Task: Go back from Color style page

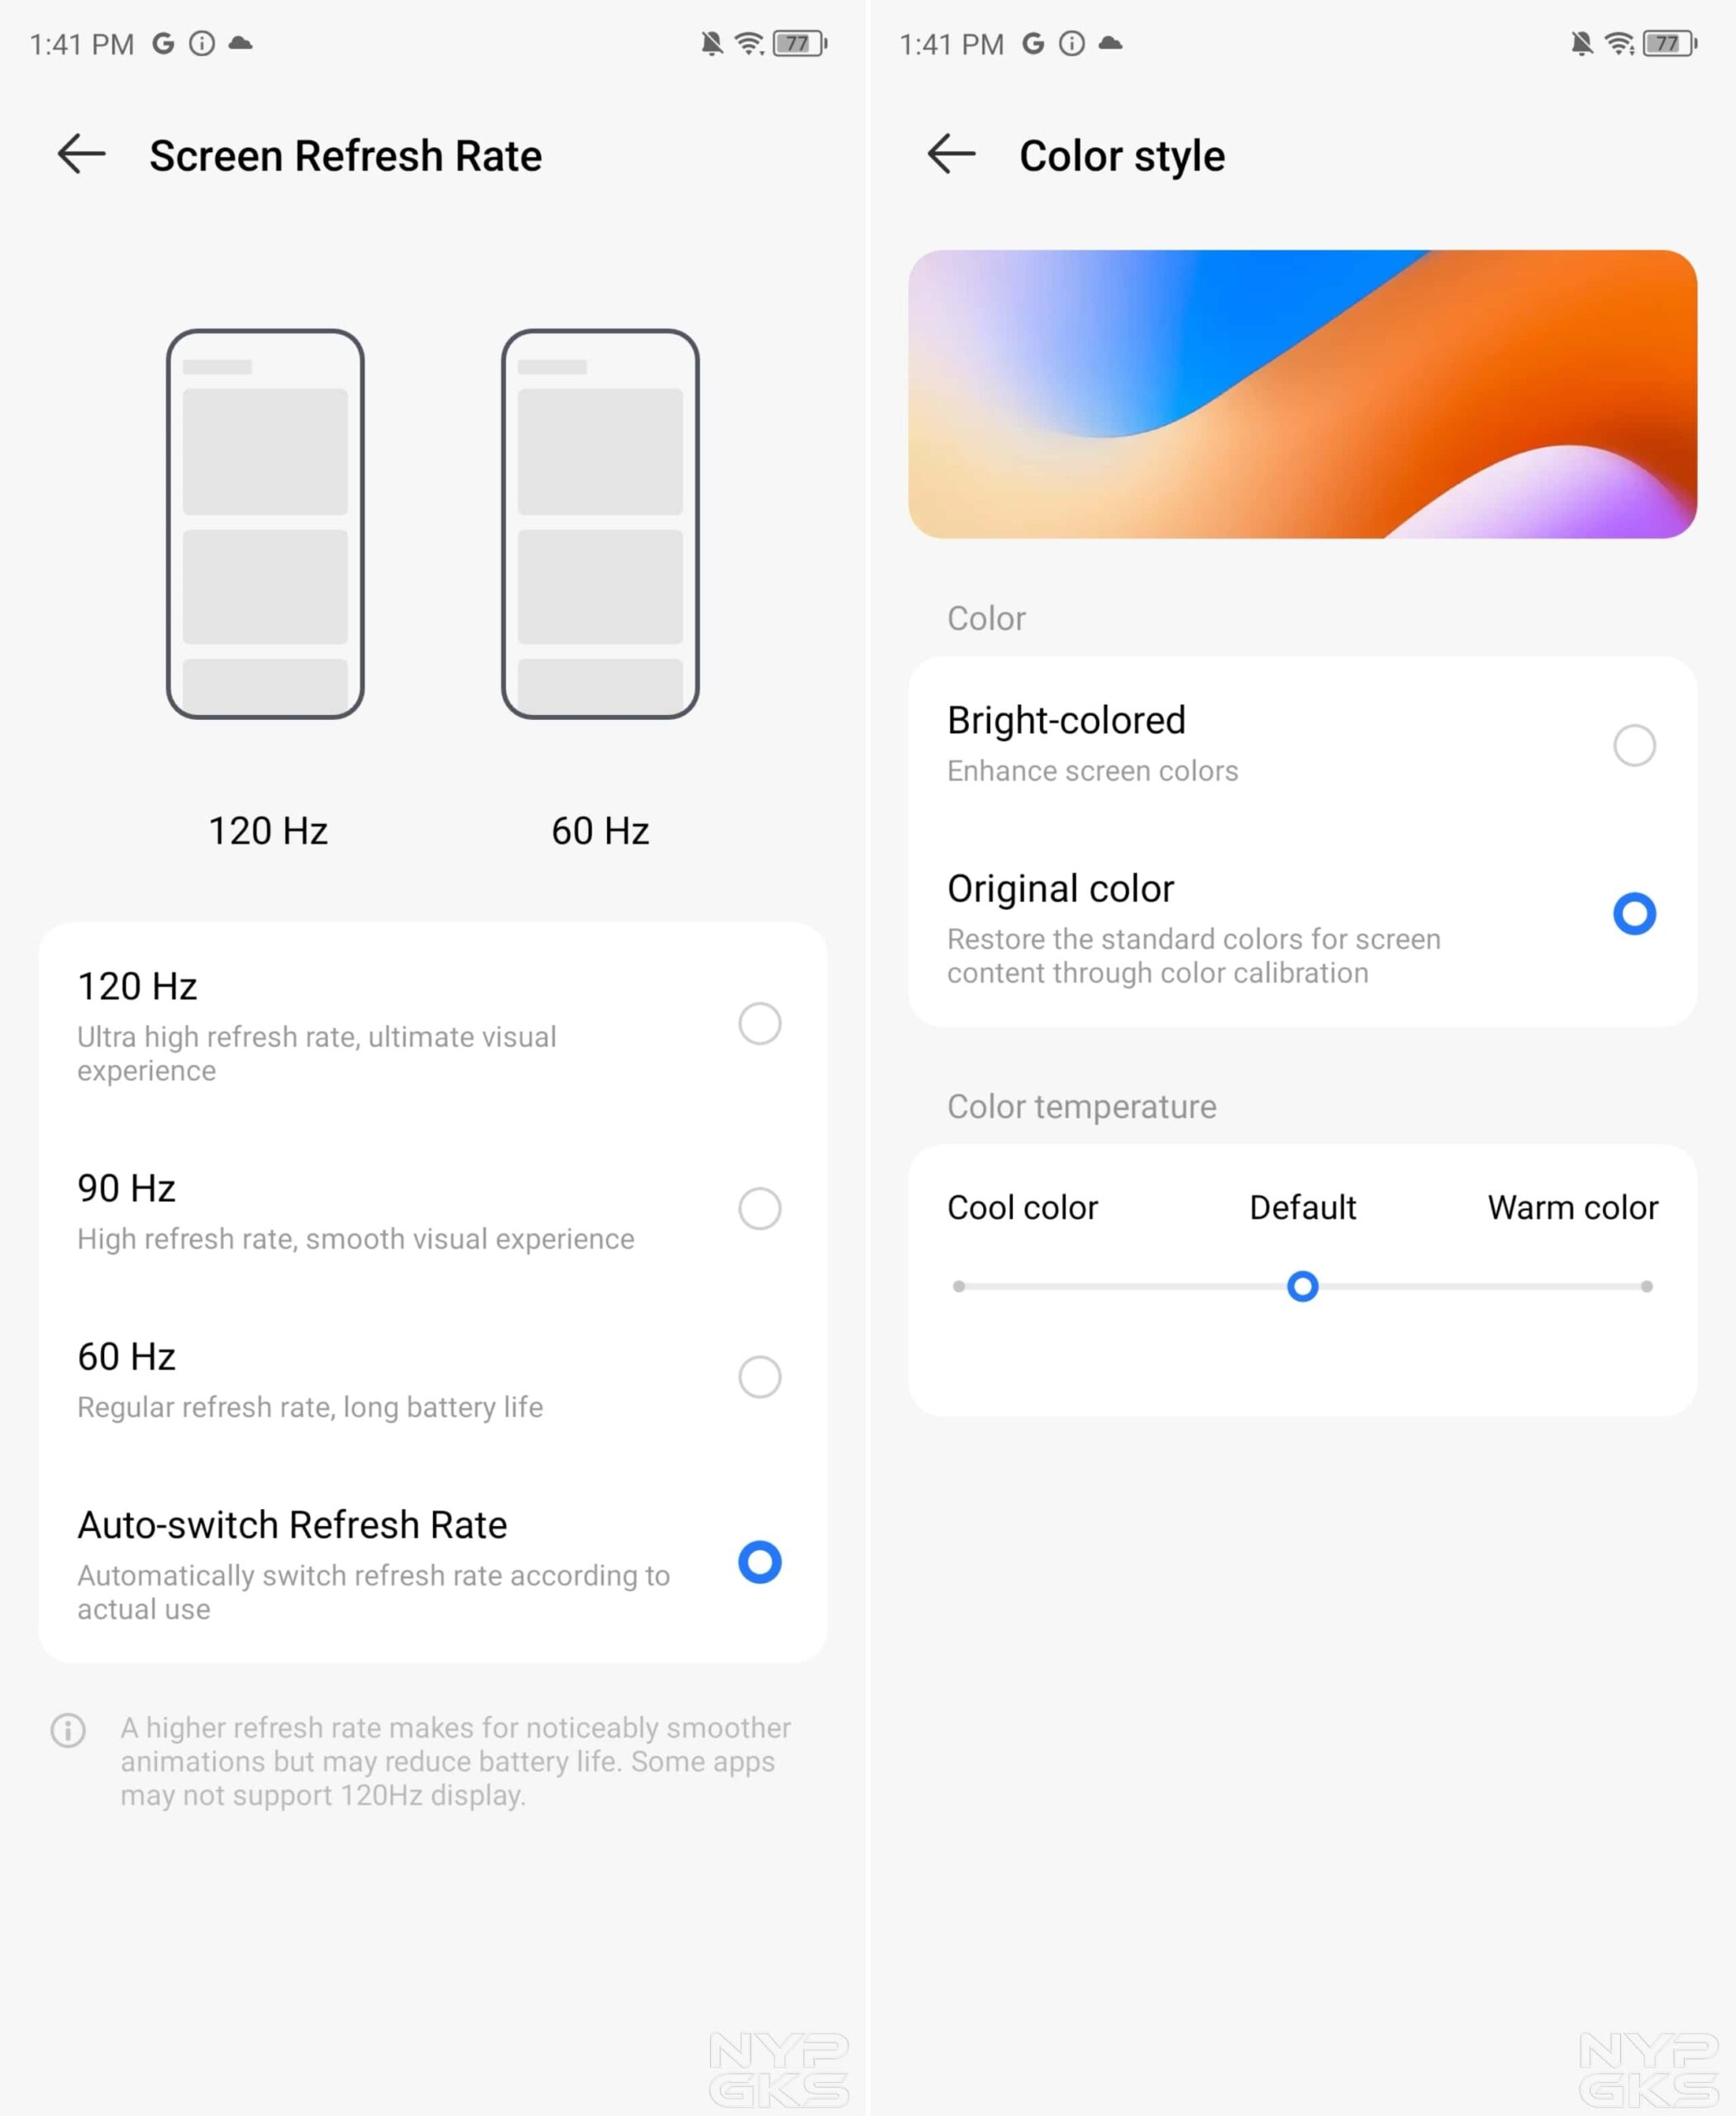Action: coord(951,154)
